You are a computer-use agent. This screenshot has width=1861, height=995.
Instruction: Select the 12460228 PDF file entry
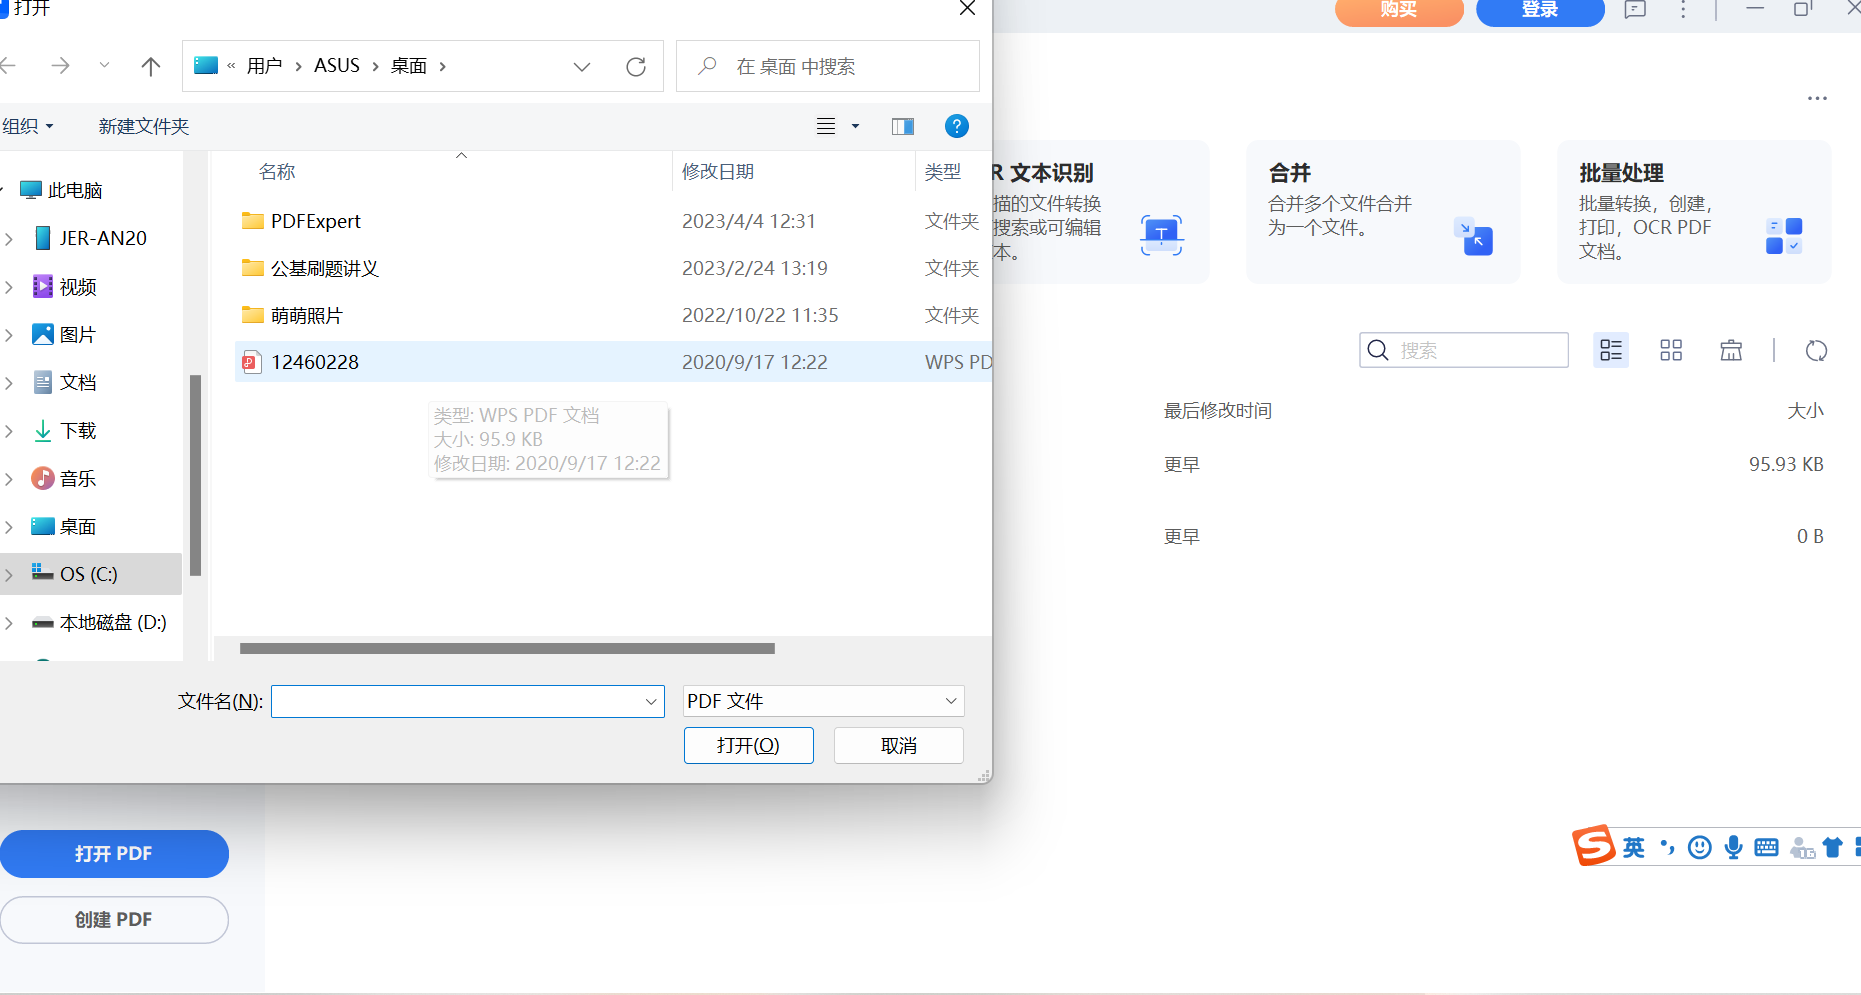[x=315, y=361]
